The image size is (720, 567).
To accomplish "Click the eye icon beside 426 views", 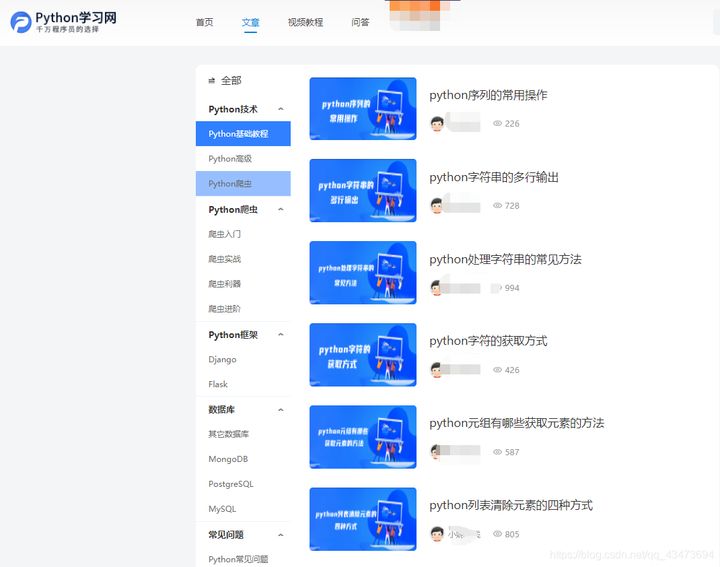I will point(497,370).
